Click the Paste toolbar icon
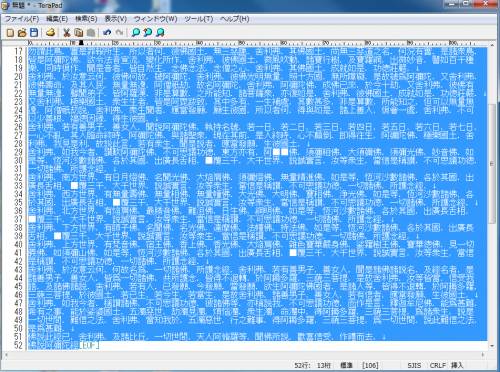Screen dimensions: 500x372 (x=91, y=33)
